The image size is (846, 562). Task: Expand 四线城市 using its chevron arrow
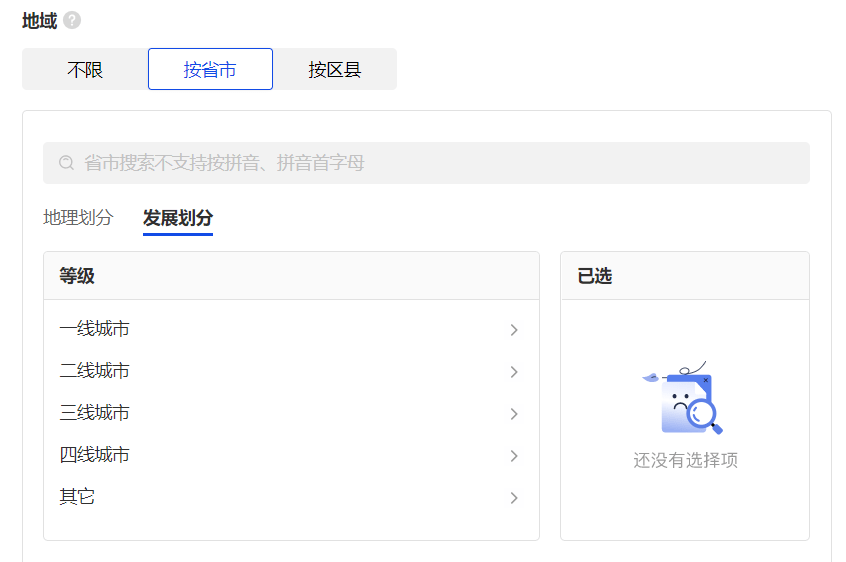tap(514, 456)
